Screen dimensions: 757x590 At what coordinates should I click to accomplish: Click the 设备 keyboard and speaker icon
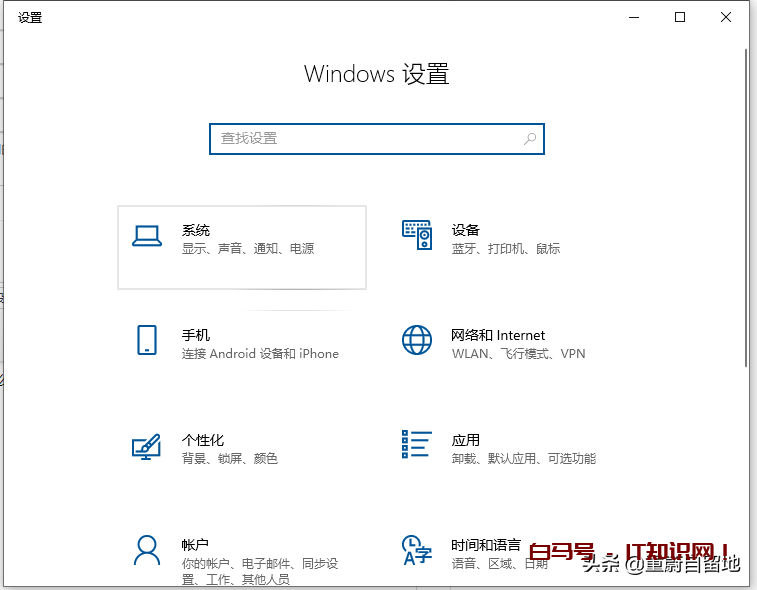click(x=417, y=235)
